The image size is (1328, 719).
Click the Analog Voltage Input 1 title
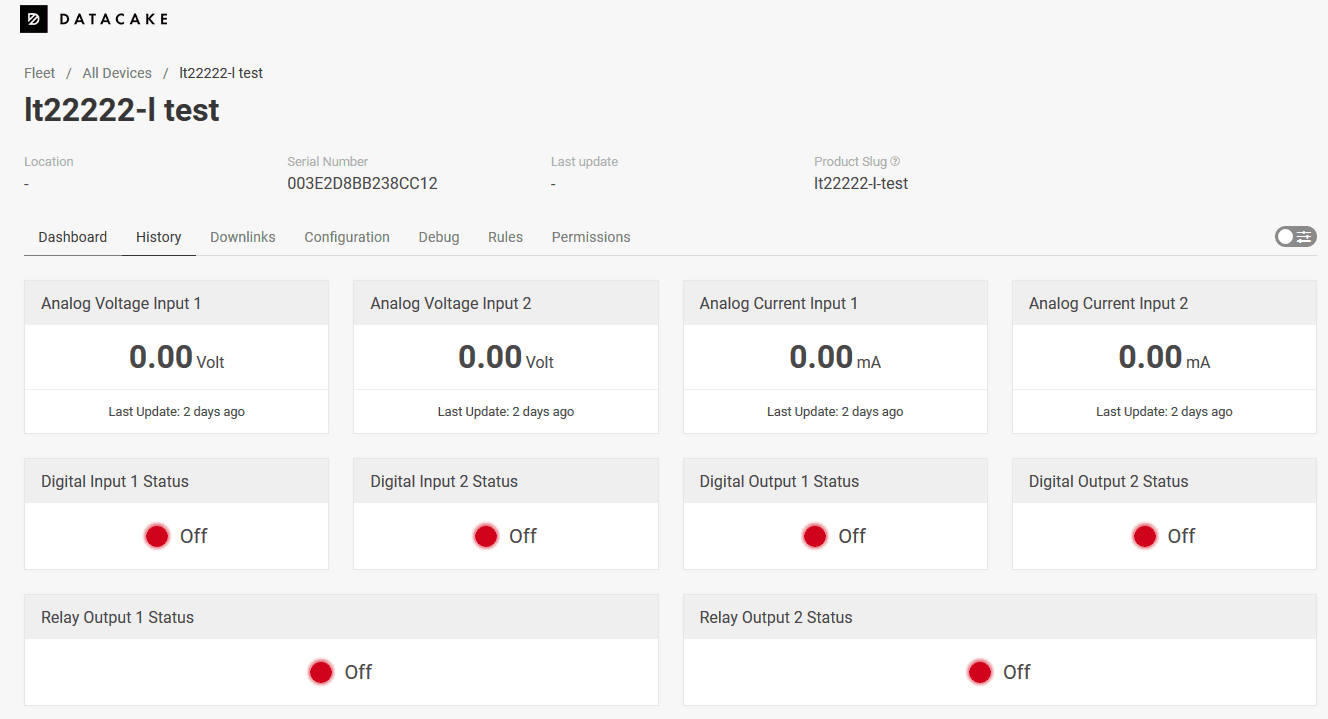(121, 303)
